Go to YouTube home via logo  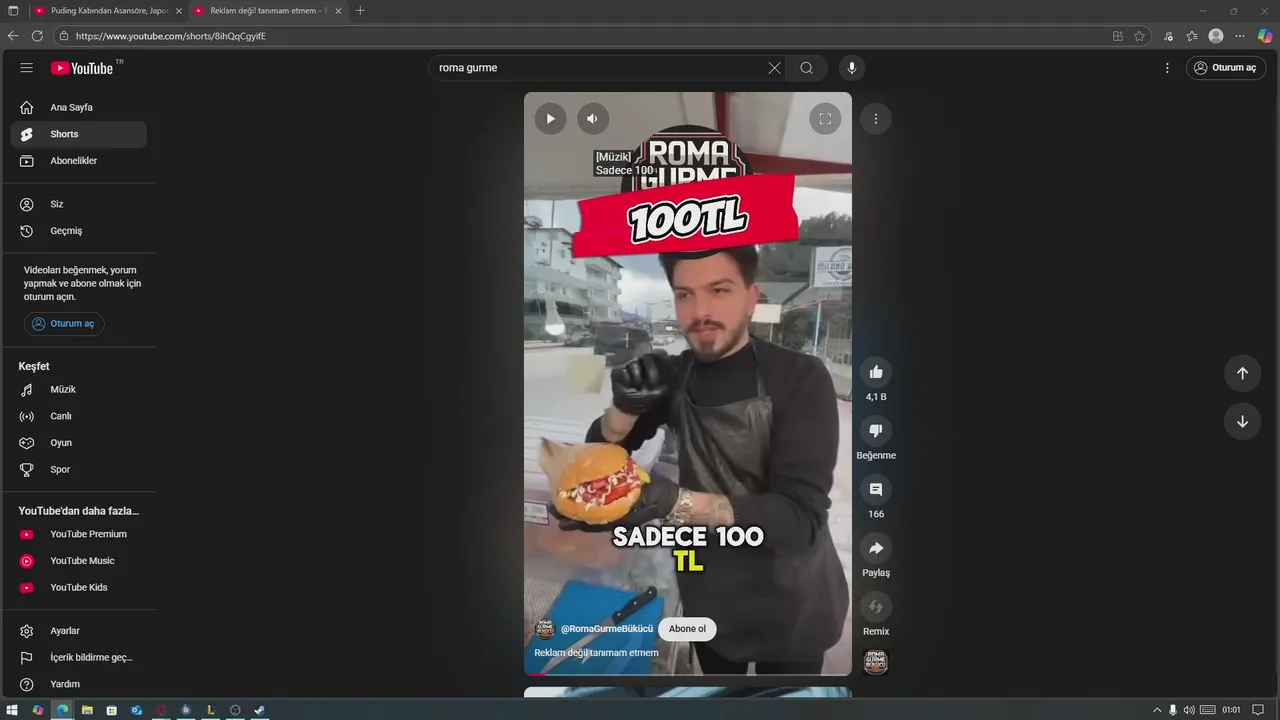tap(82, 68)
